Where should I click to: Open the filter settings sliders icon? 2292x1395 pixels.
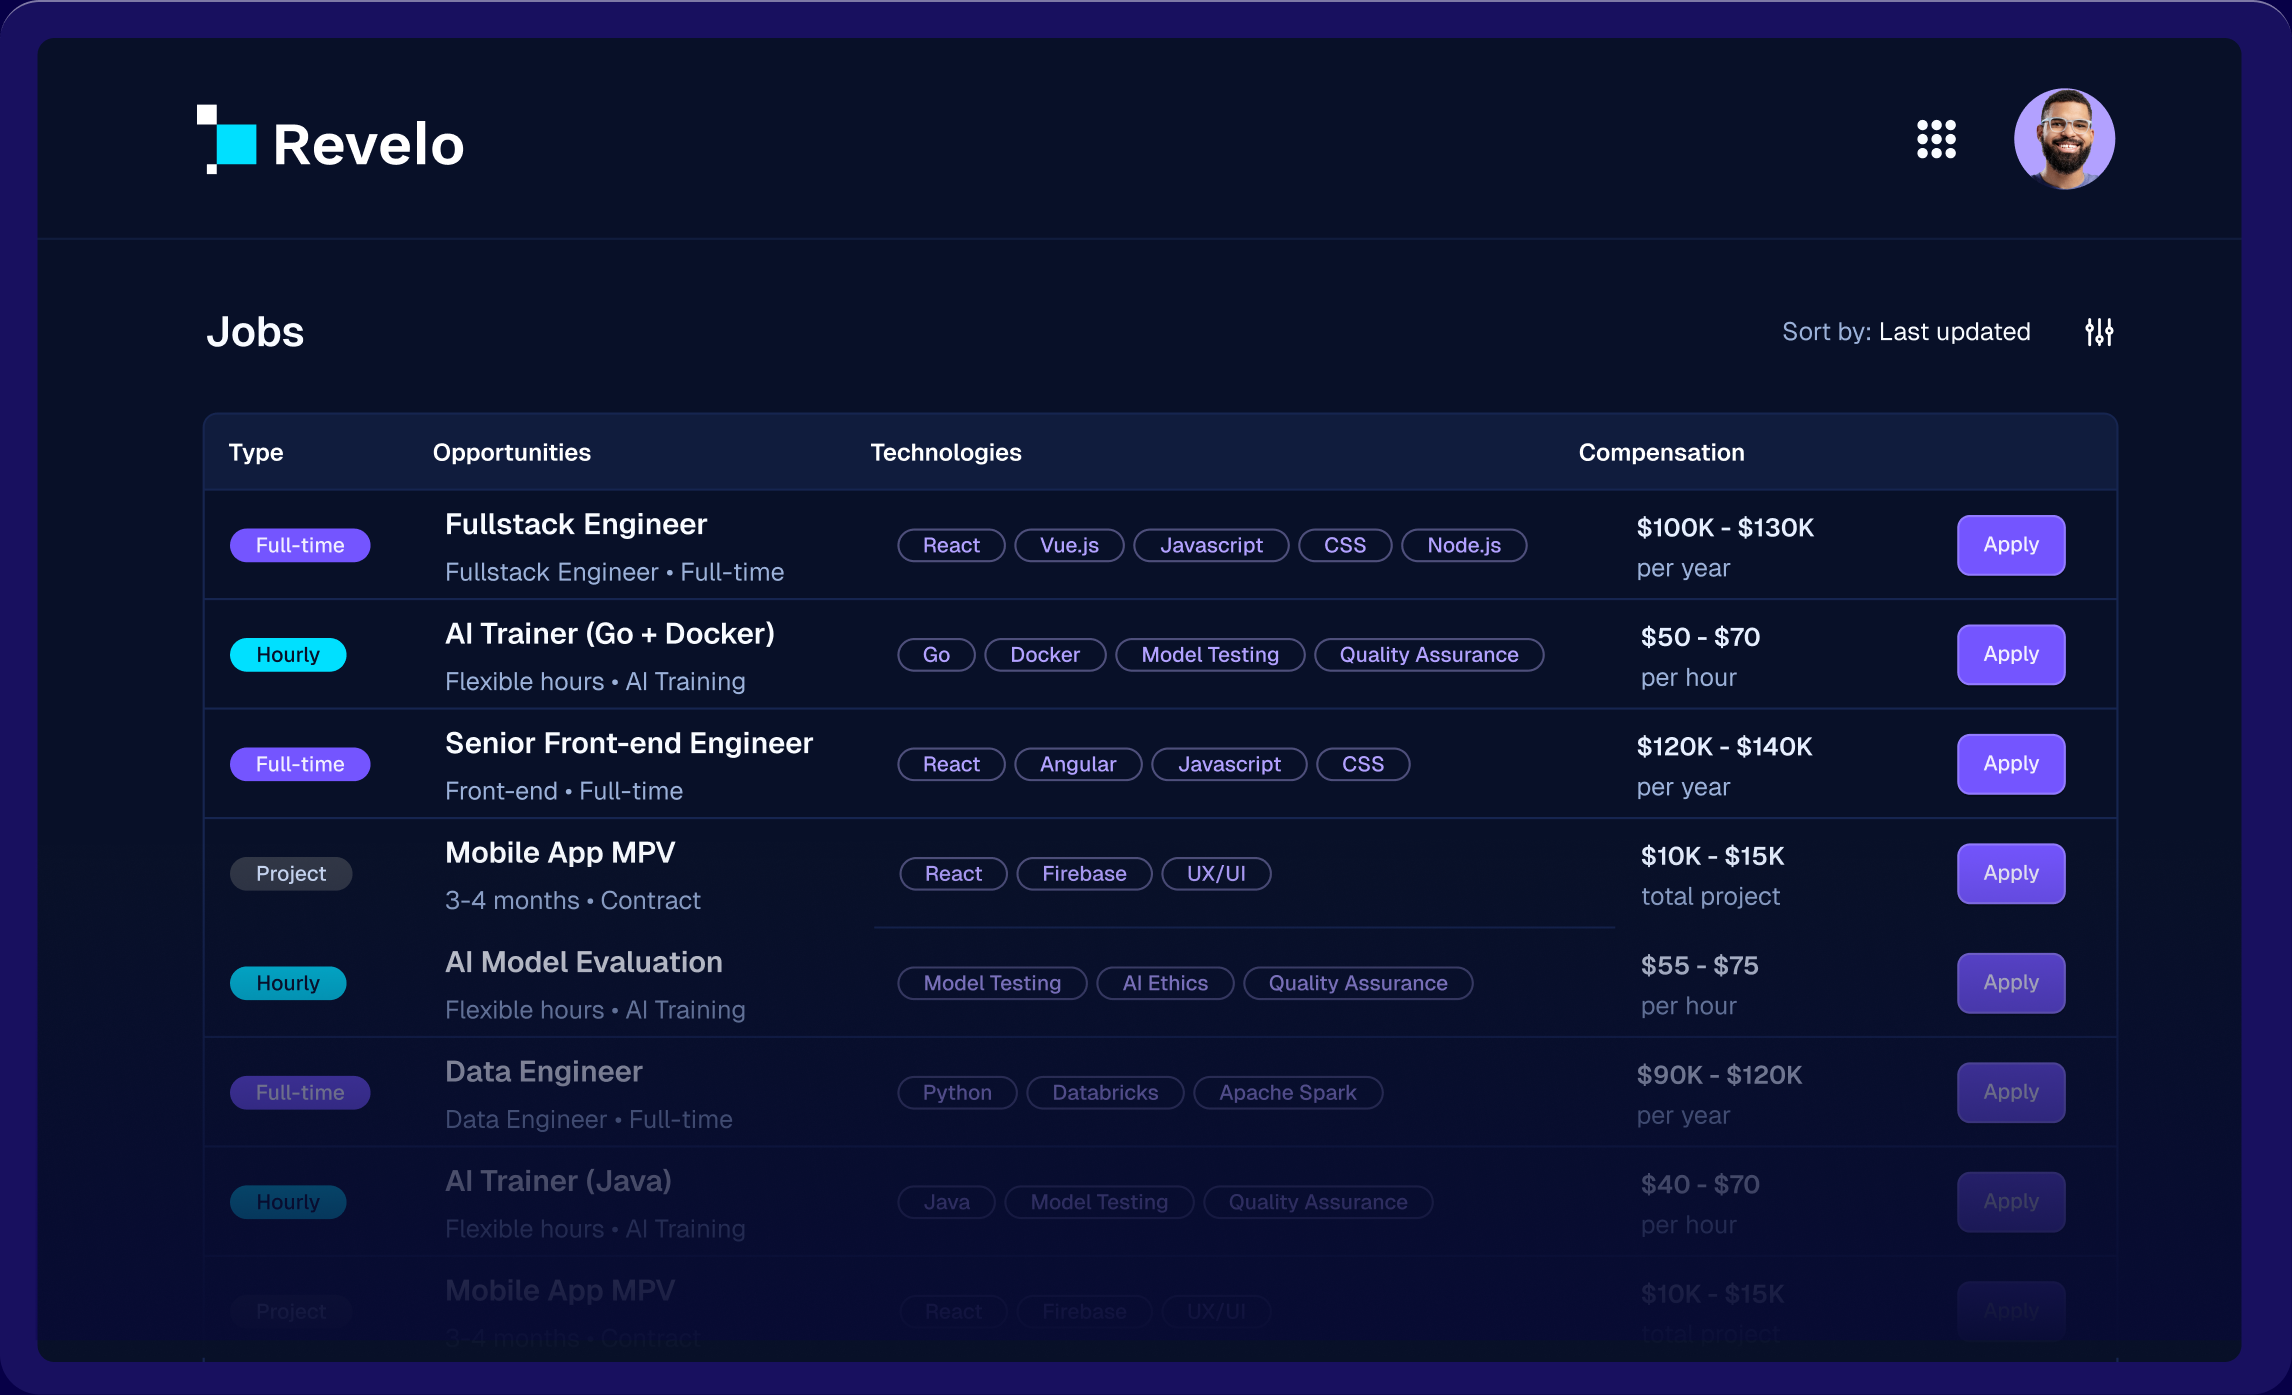click(x=2099, y=332)
